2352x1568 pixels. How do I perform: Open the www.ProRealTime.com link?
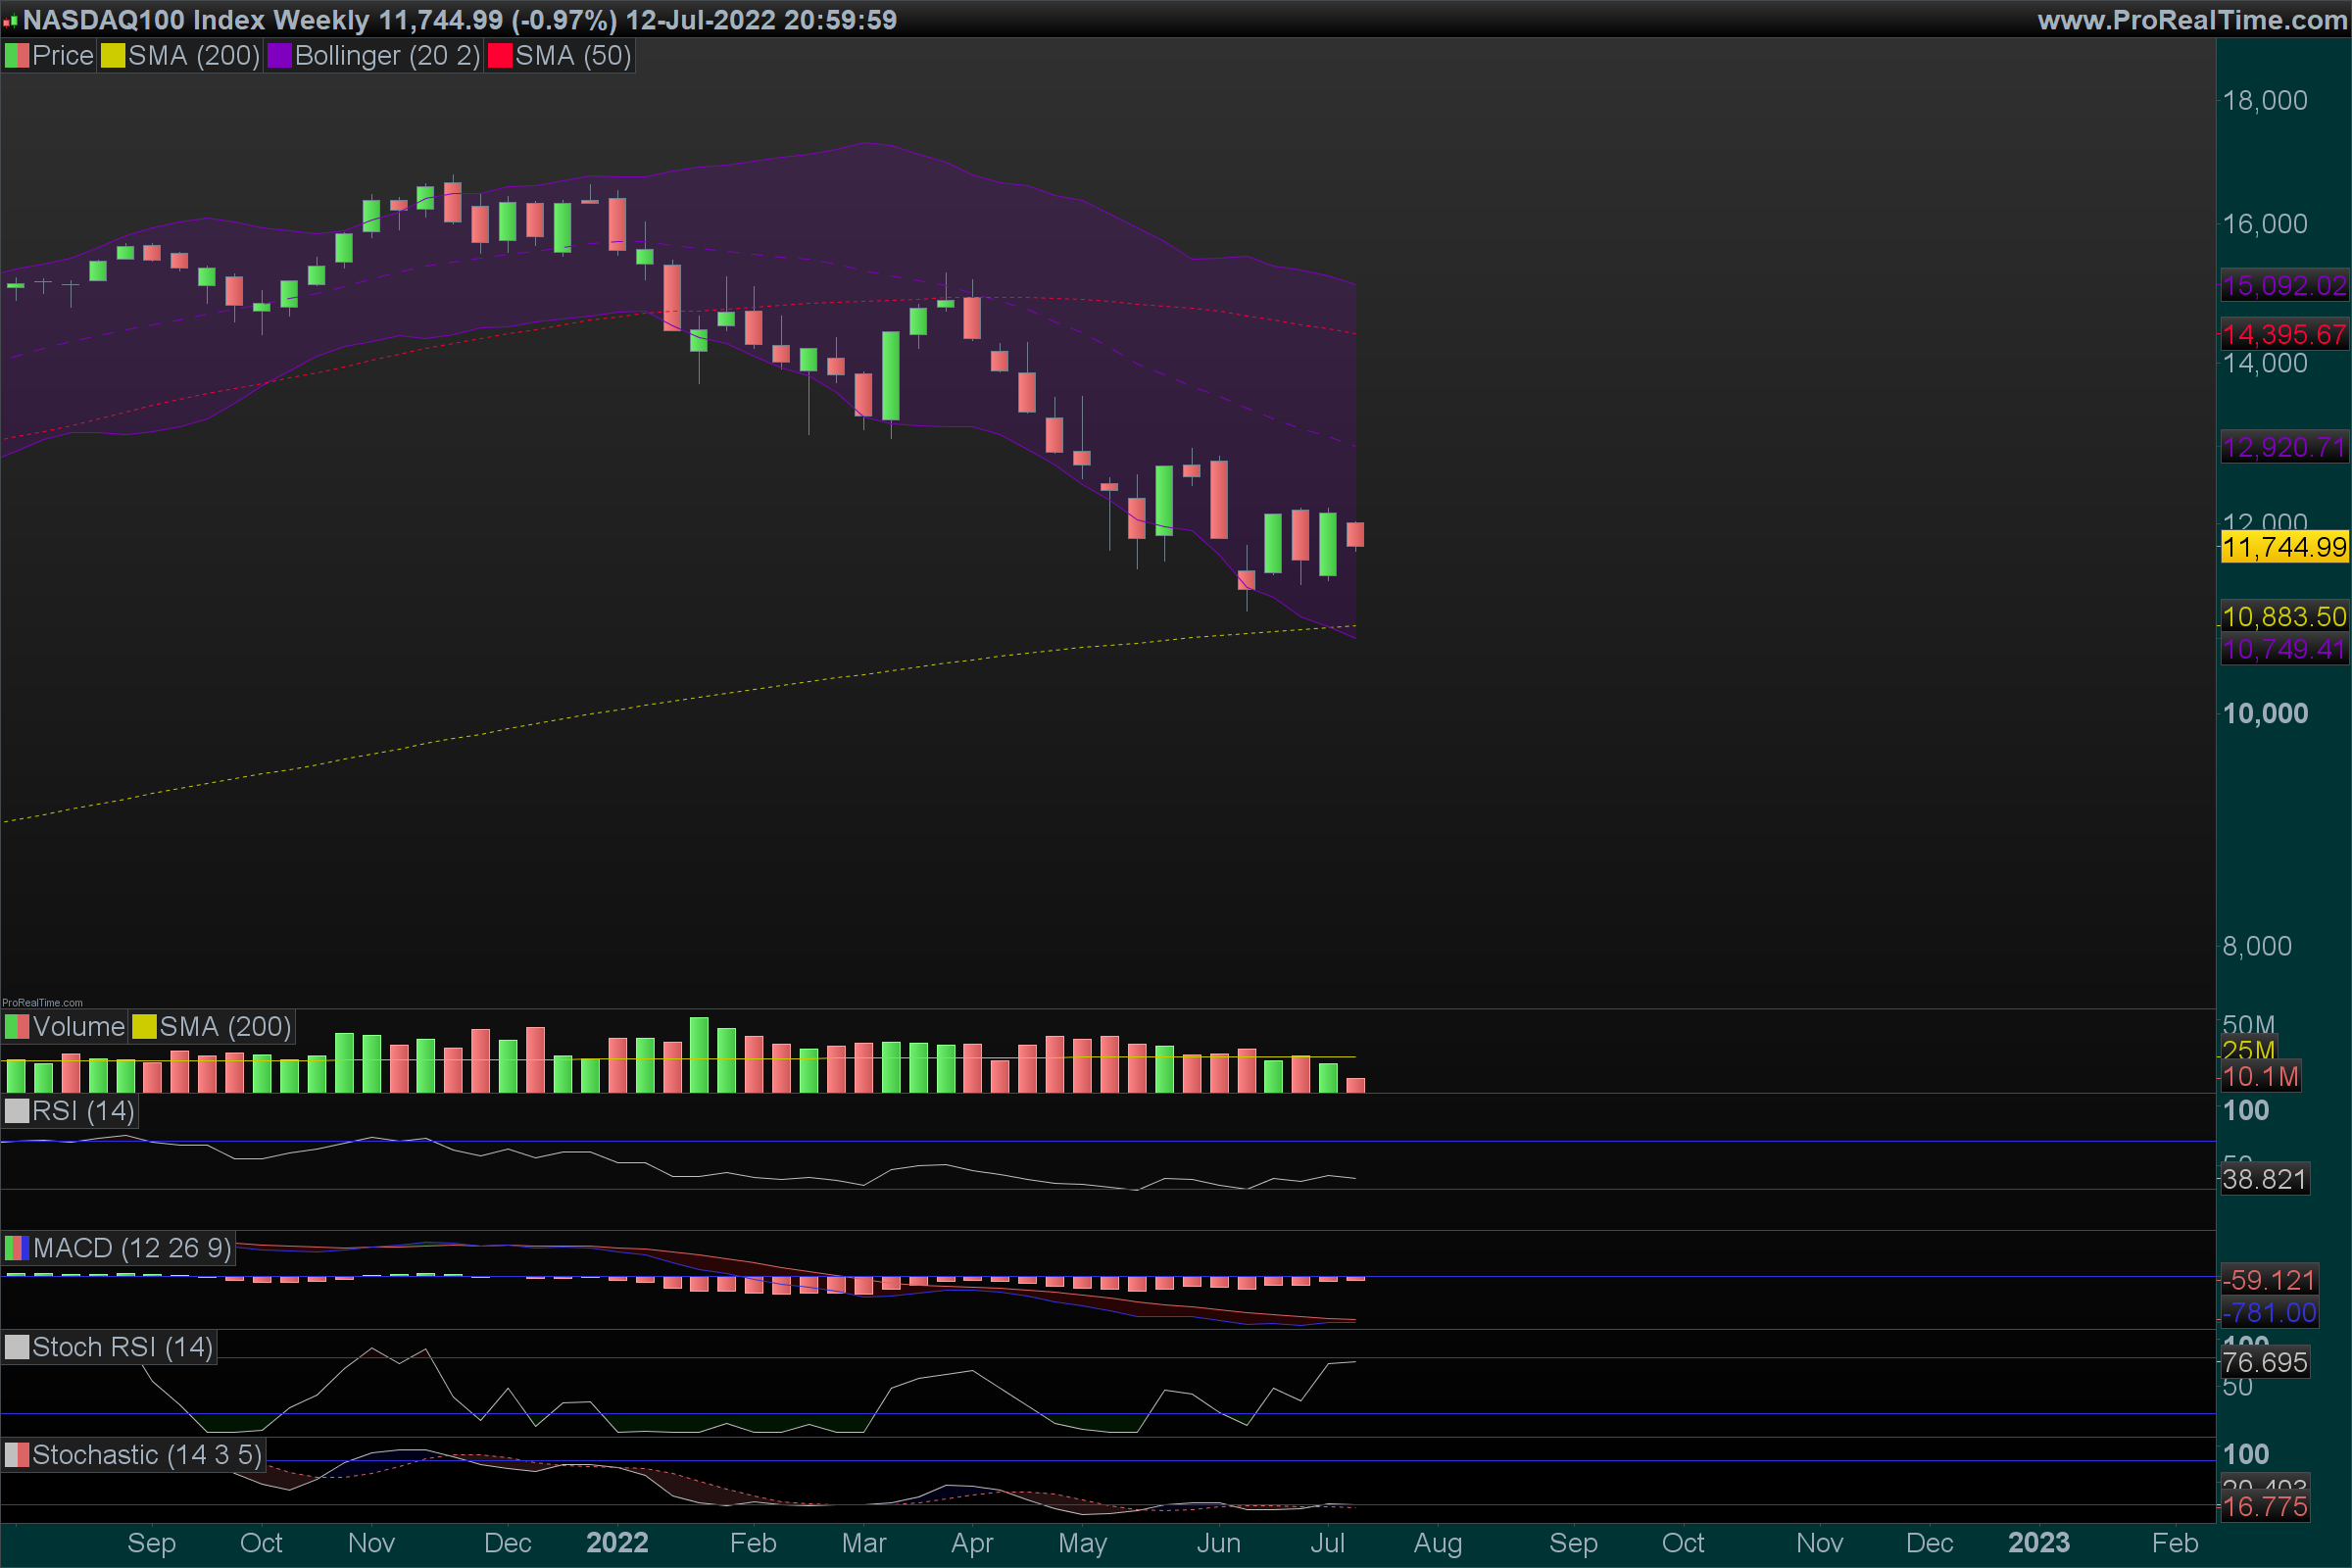pos(2191,20)
